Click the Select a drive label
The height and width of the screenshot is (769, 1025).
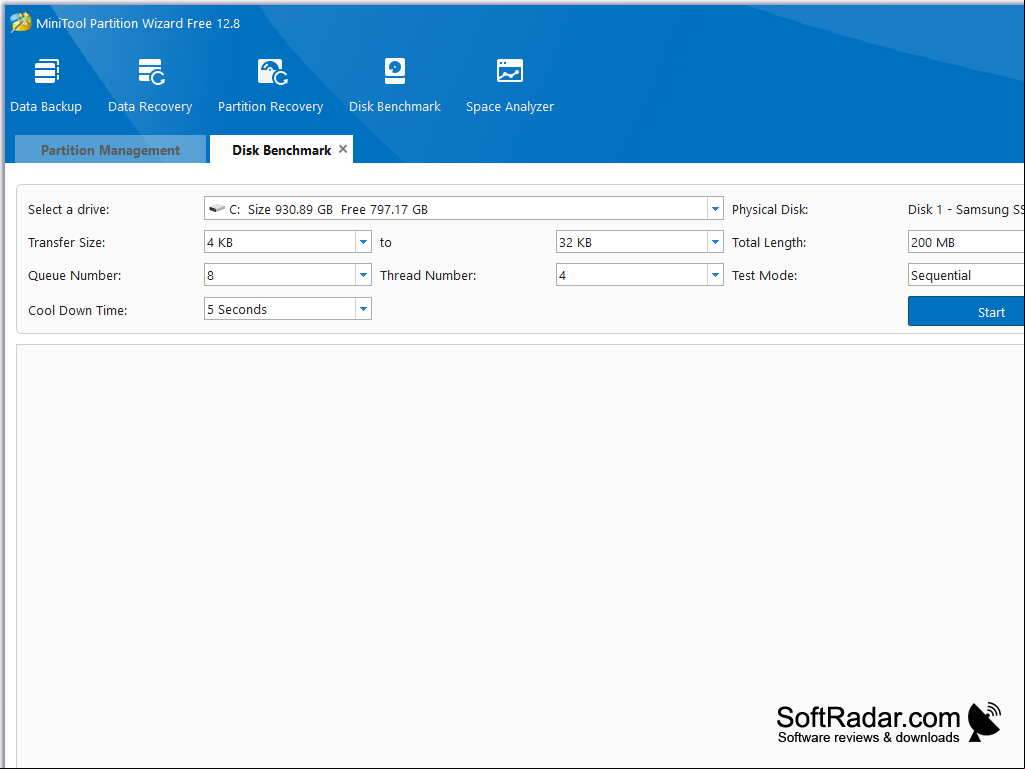(69, 209)
